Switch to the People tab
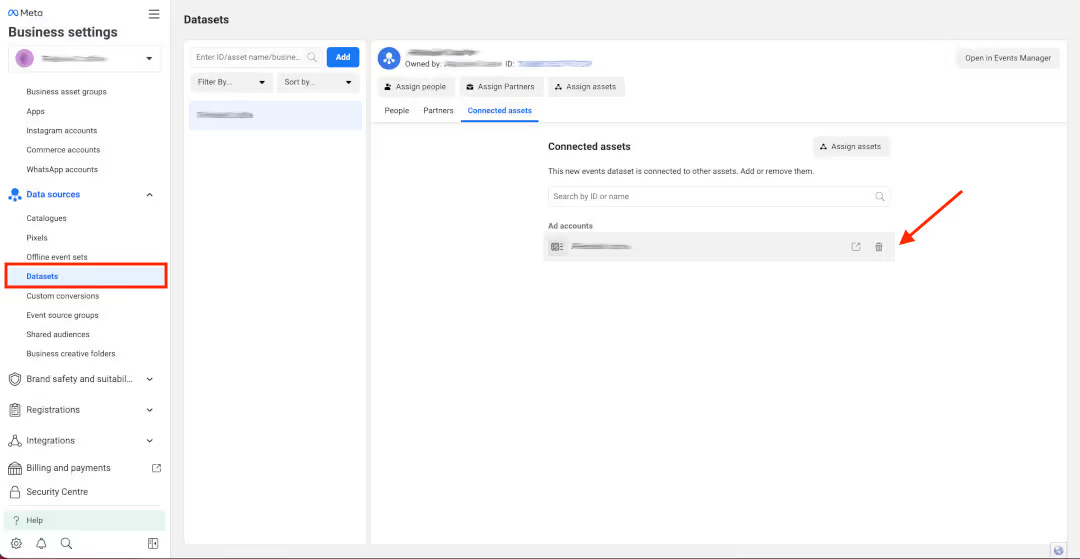Viewport: 1080px width, 559px height. 397,110
